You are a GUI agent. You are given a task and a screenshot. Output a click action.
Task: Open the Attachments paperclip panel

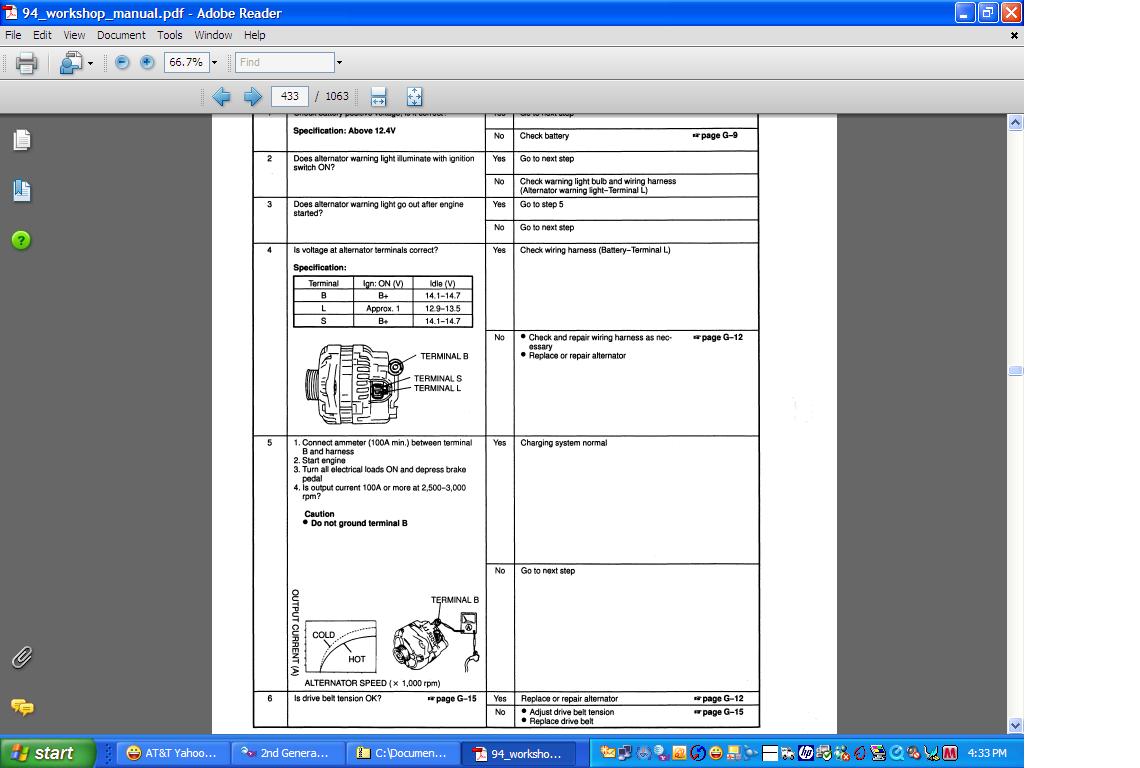tap(22, 657)
